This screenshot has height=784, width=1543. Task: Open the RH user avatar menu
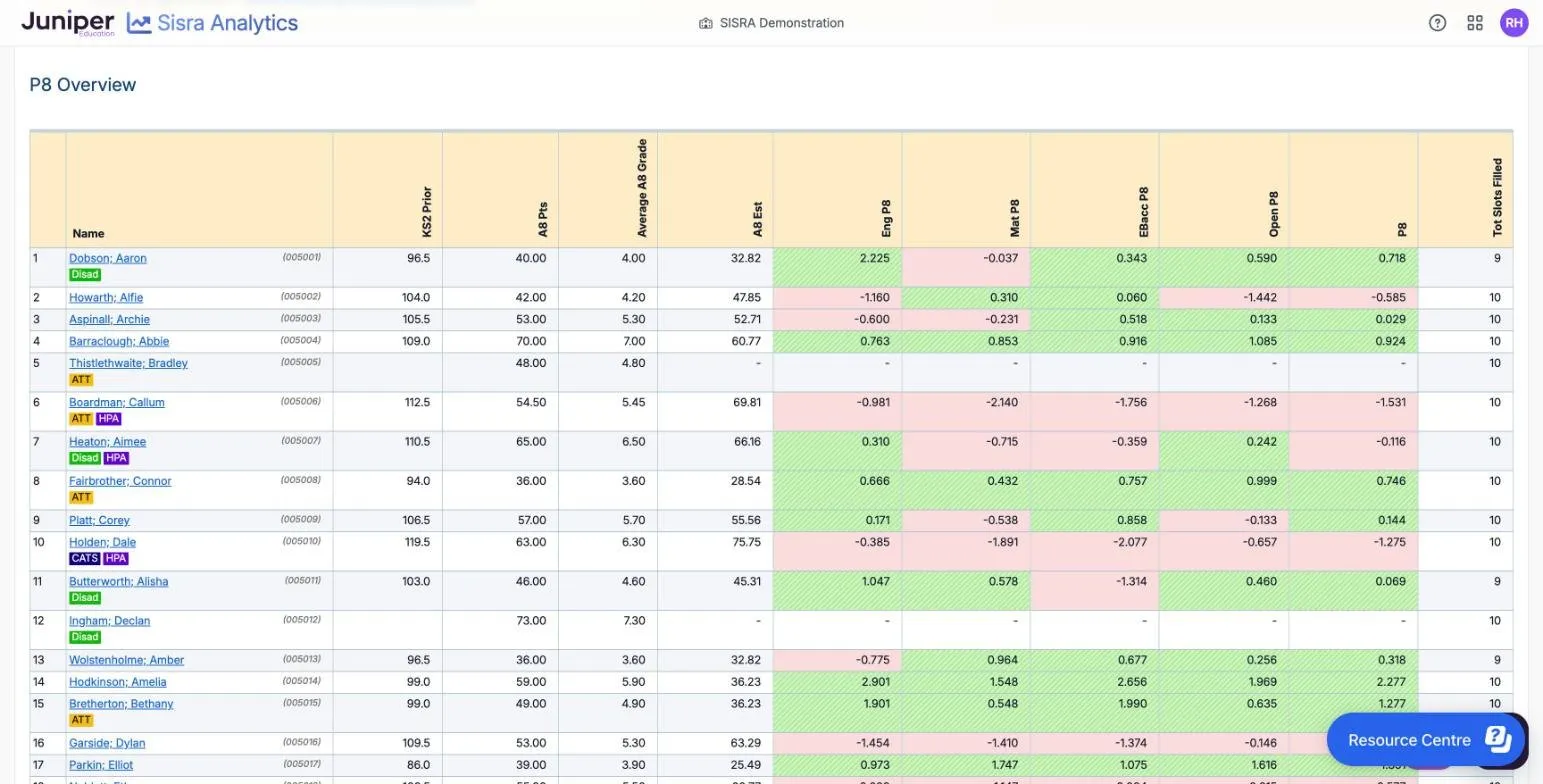click(x=1514, y=23)
